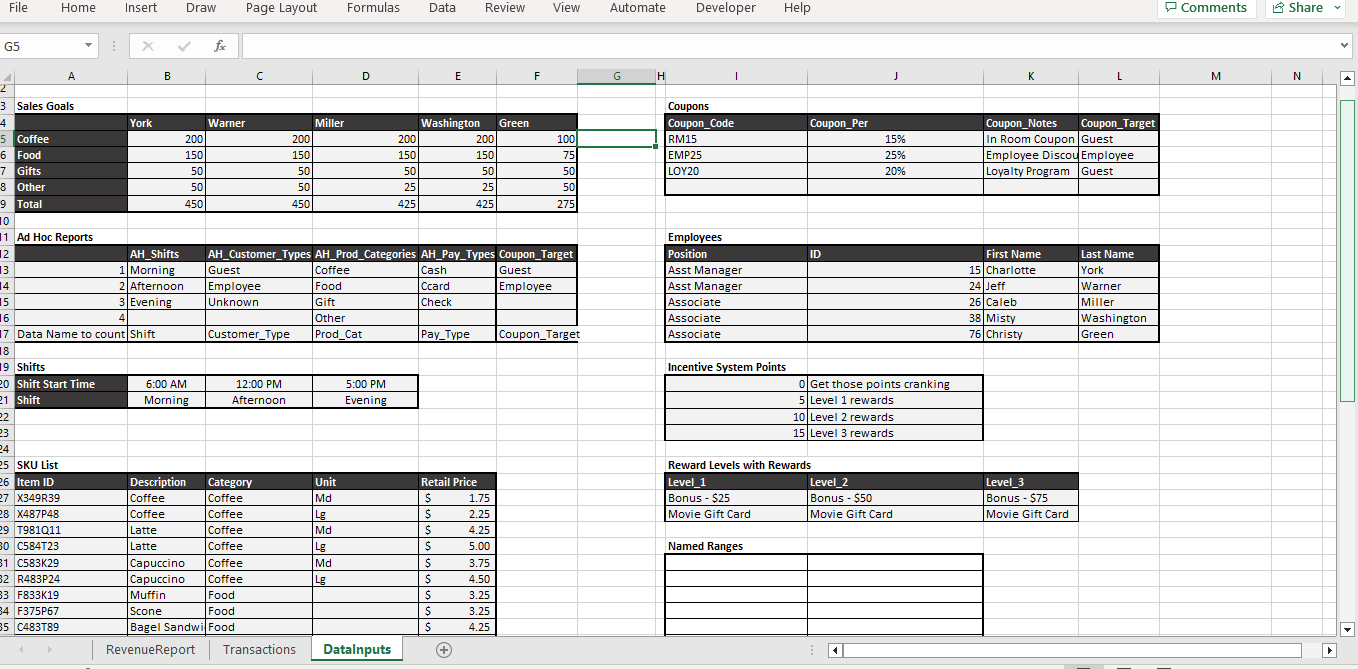This screenshot has height=669, width=1358.
Task: Click the Enter checkmark formula bar icon
Action: (x=184, y=47)
